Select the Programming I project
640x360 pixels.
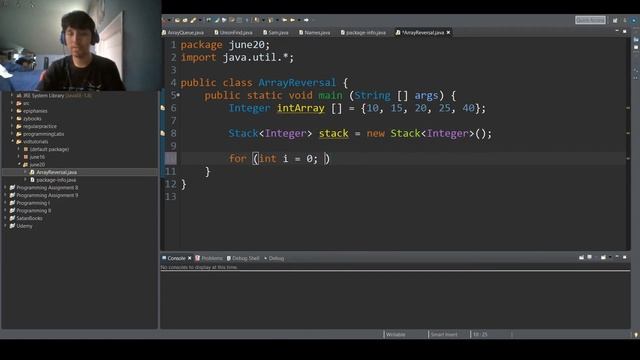click(33, 203)
